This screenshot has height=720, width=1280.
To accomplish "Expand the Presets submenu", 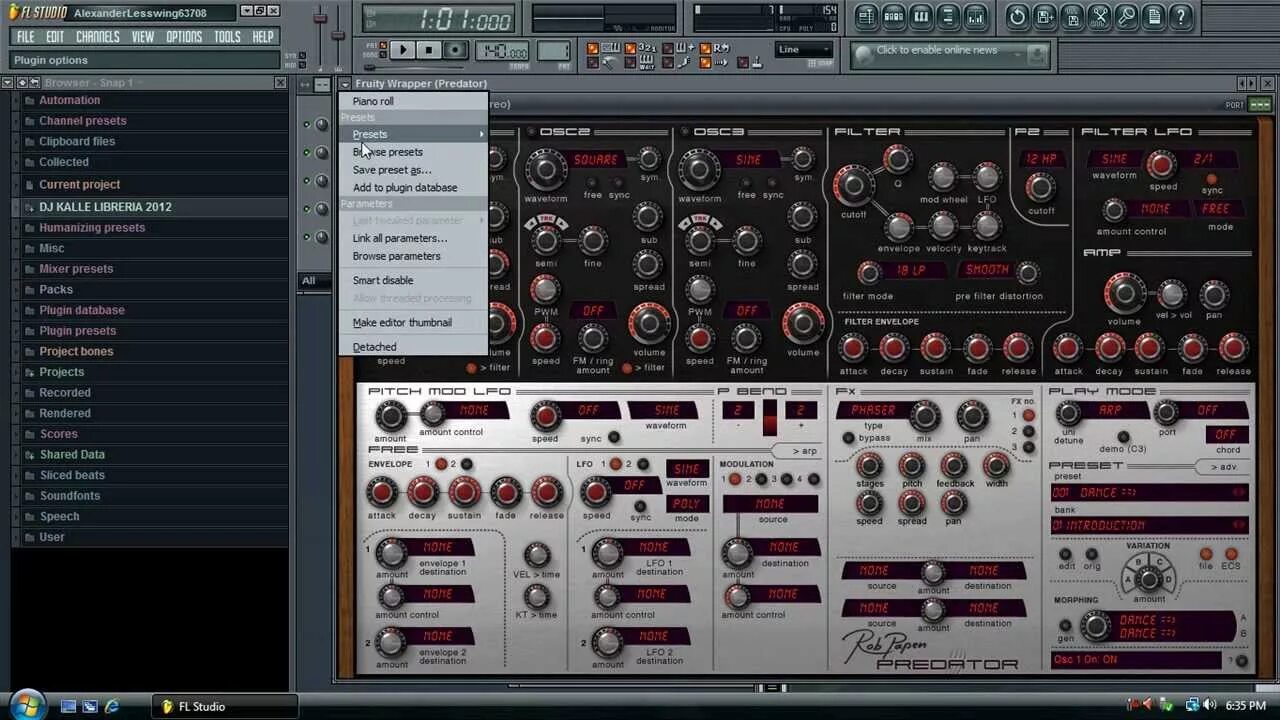I will click(413, 134).
